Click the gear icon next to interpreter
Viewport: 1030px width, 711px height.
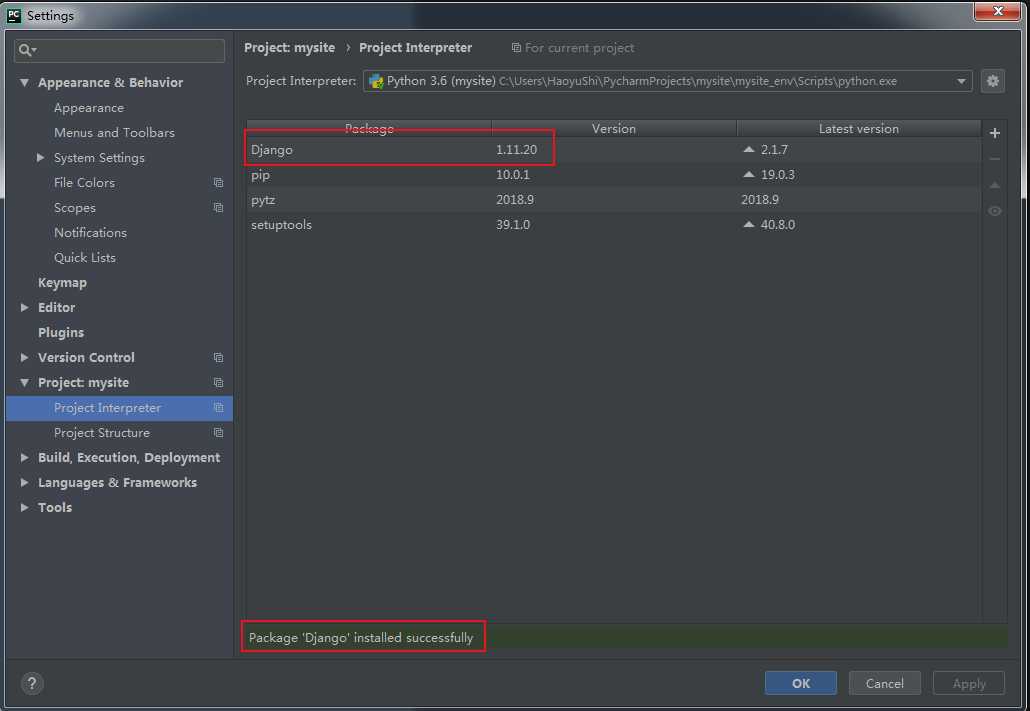(x=993, y=81)
